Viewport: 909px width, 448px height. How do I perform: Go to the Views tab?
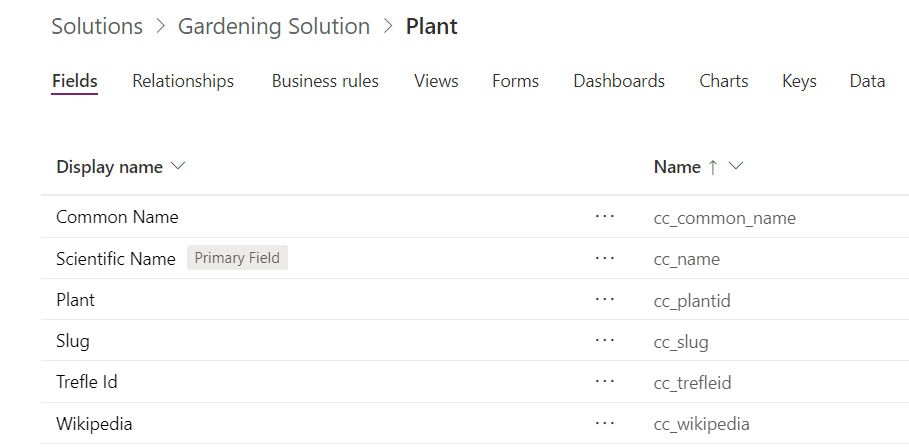pos(436,81)
